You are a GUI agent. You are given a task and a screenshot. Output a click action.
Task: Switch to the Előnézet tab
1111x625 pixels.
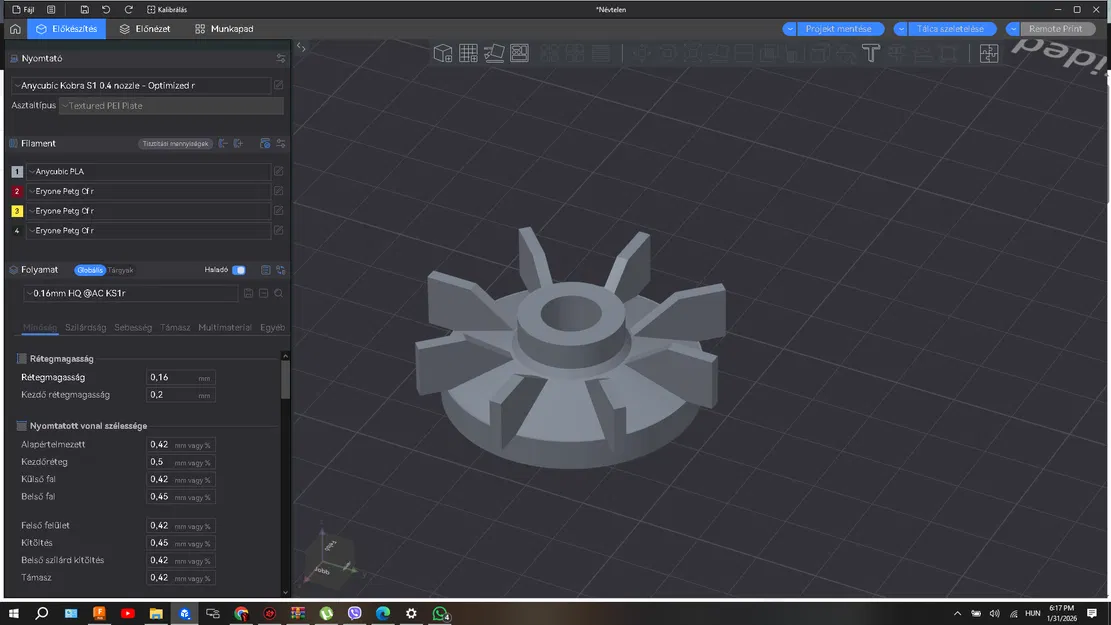tap(145, 29)
